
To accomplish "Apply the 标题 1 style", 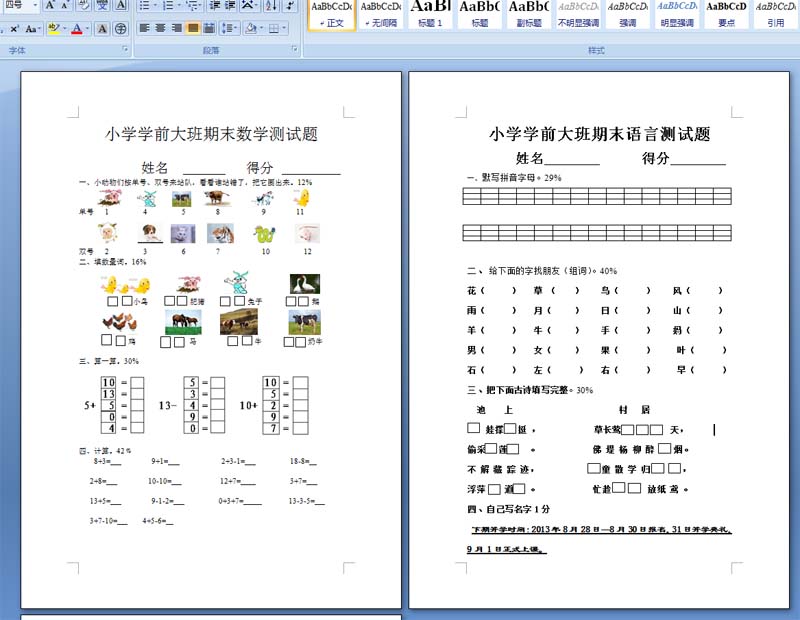I will tap(431, 15).
